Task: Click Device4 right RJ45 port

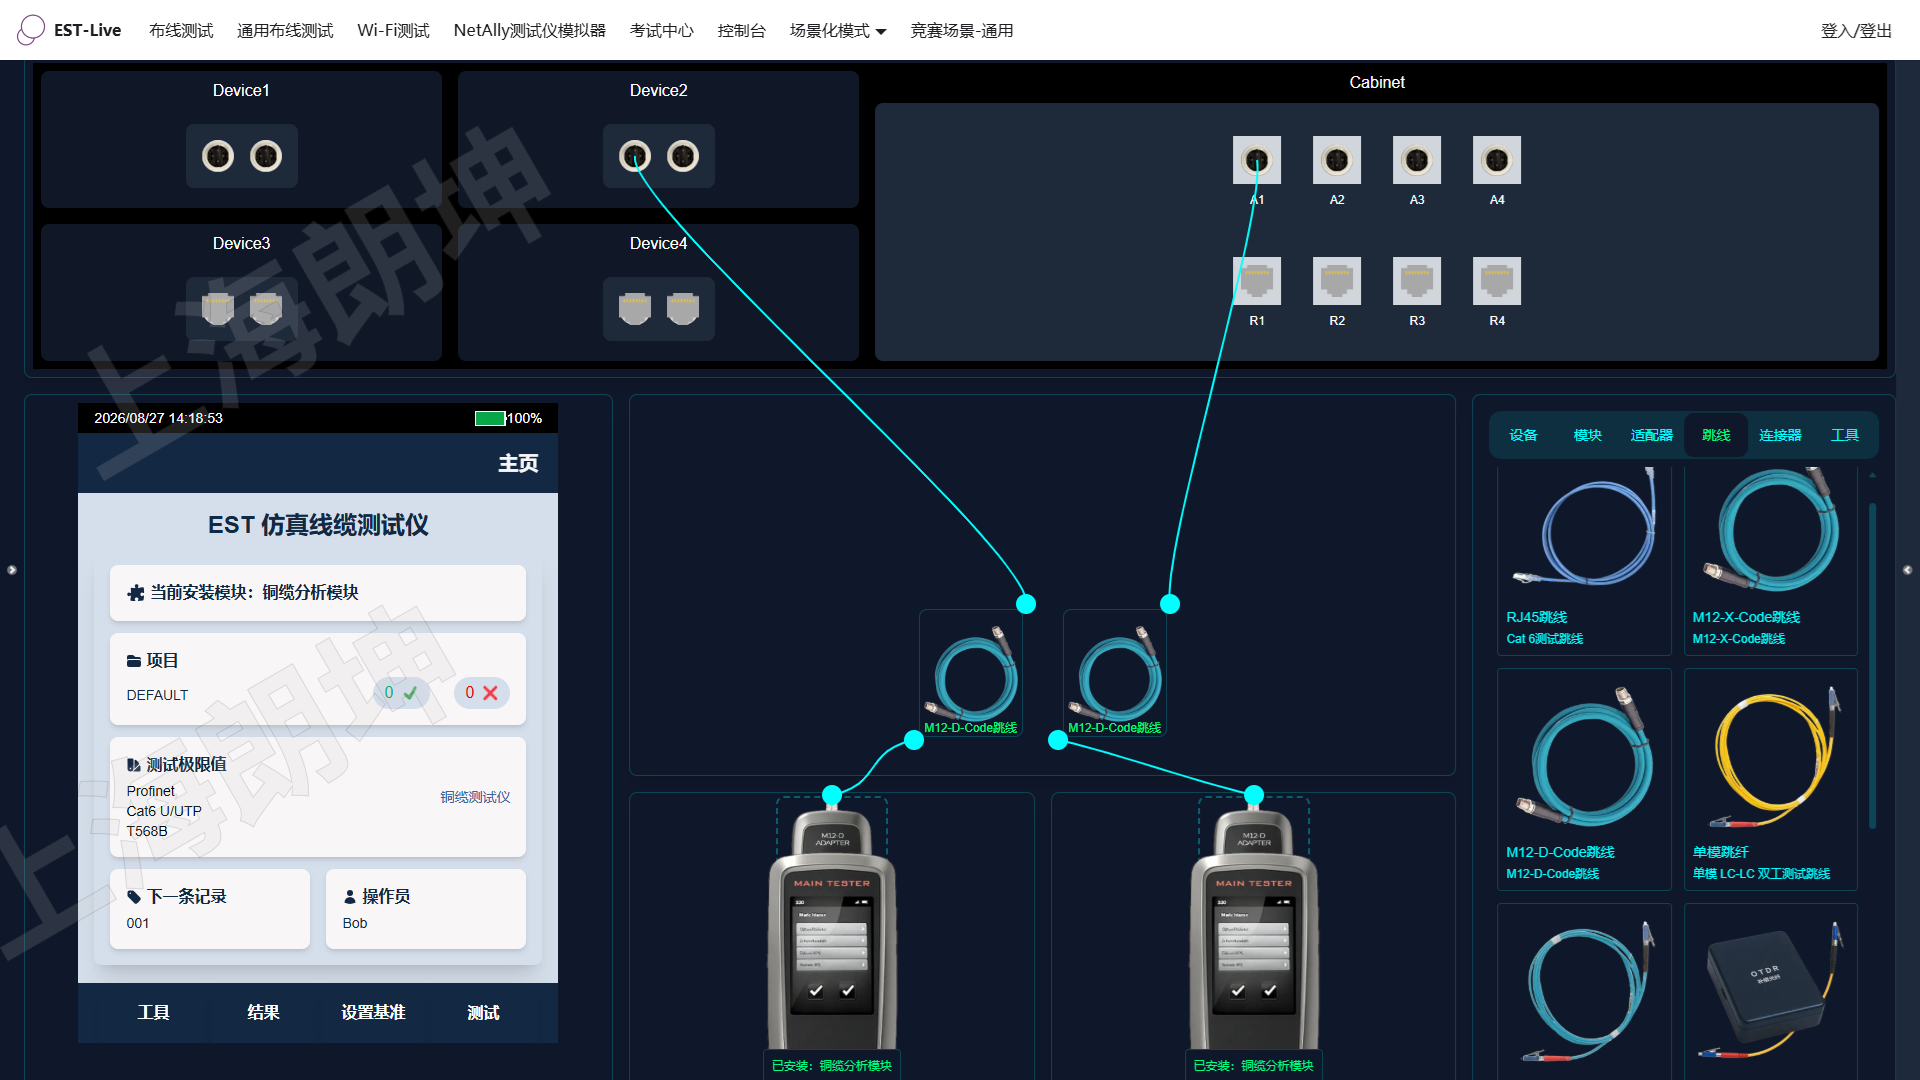Action: 683,309
